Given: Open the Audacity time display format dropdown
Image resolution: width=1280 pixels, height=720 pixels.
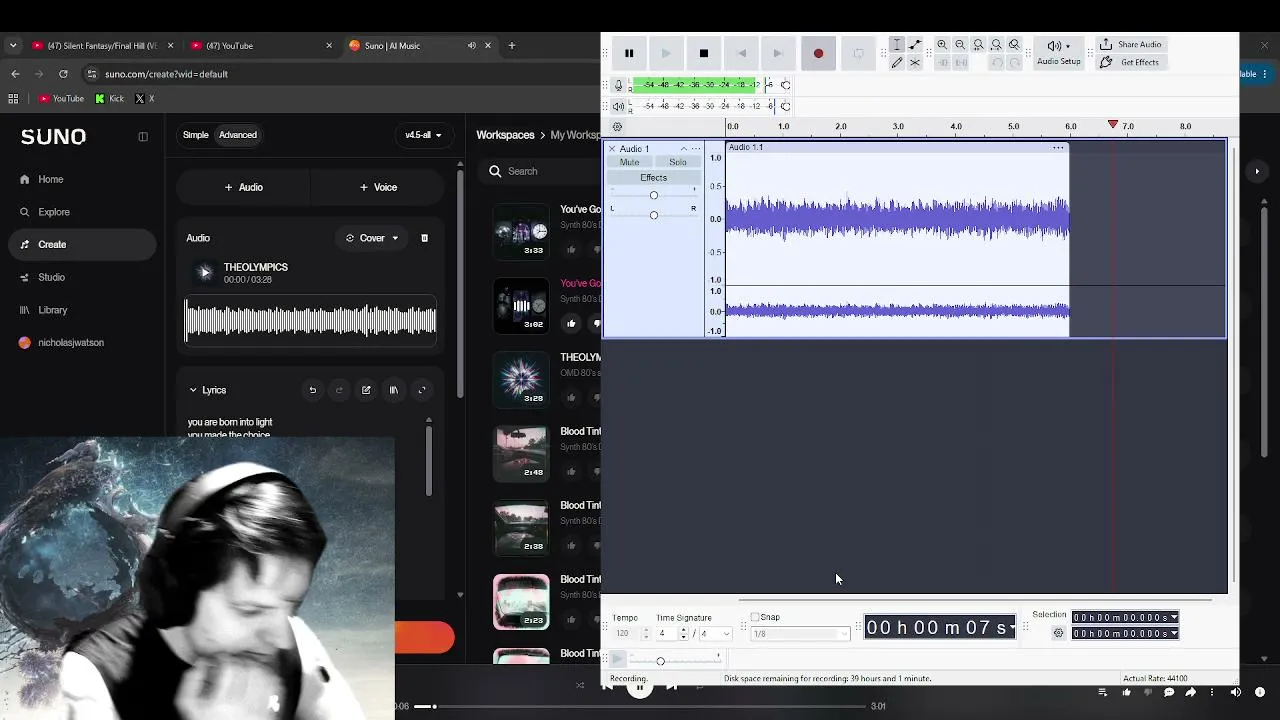Looking at the screenshot, I should point(1012,627).
